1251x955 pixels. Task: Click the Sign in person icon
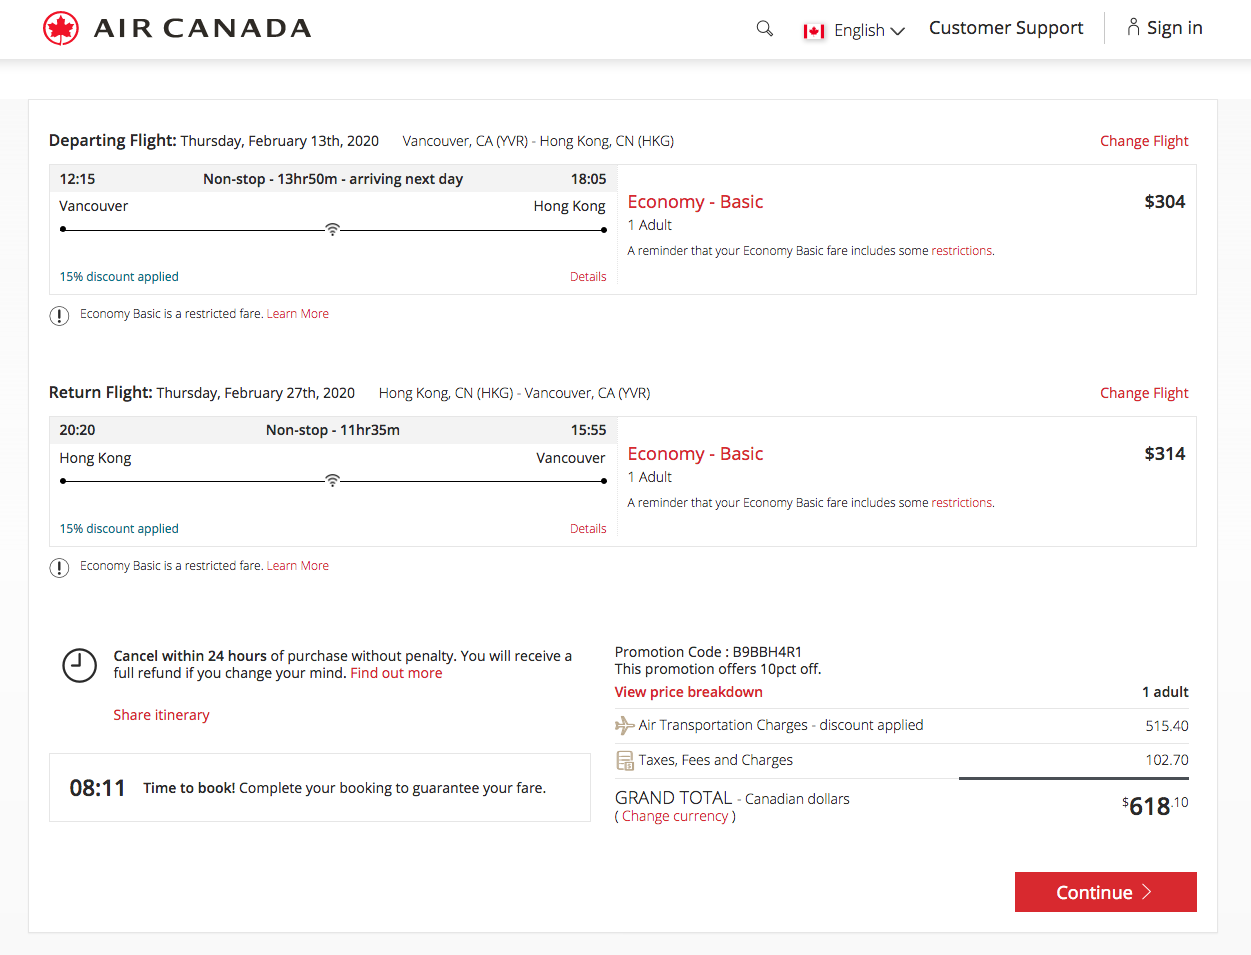(1133, 27)
